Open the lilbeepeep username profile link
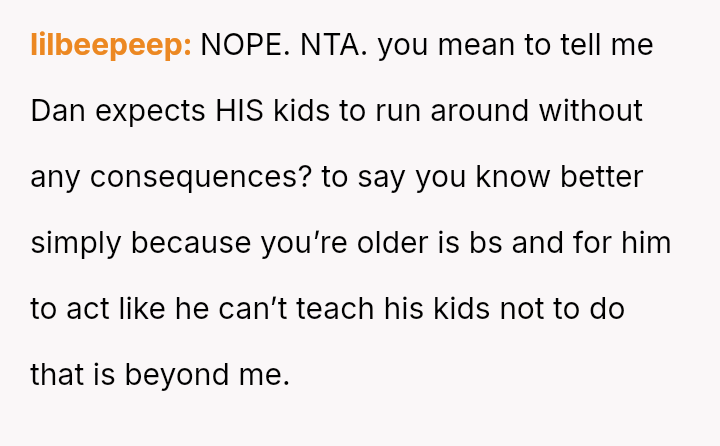Image resolution: width=720 pixels, height=446 pixels. click(x=111, y=45)
